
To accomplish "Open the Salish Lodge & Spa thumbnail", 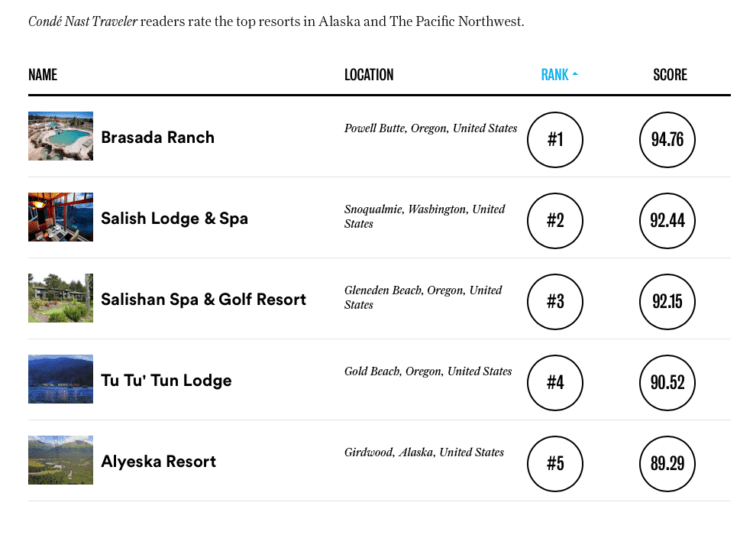I will [x=60, y=217].
